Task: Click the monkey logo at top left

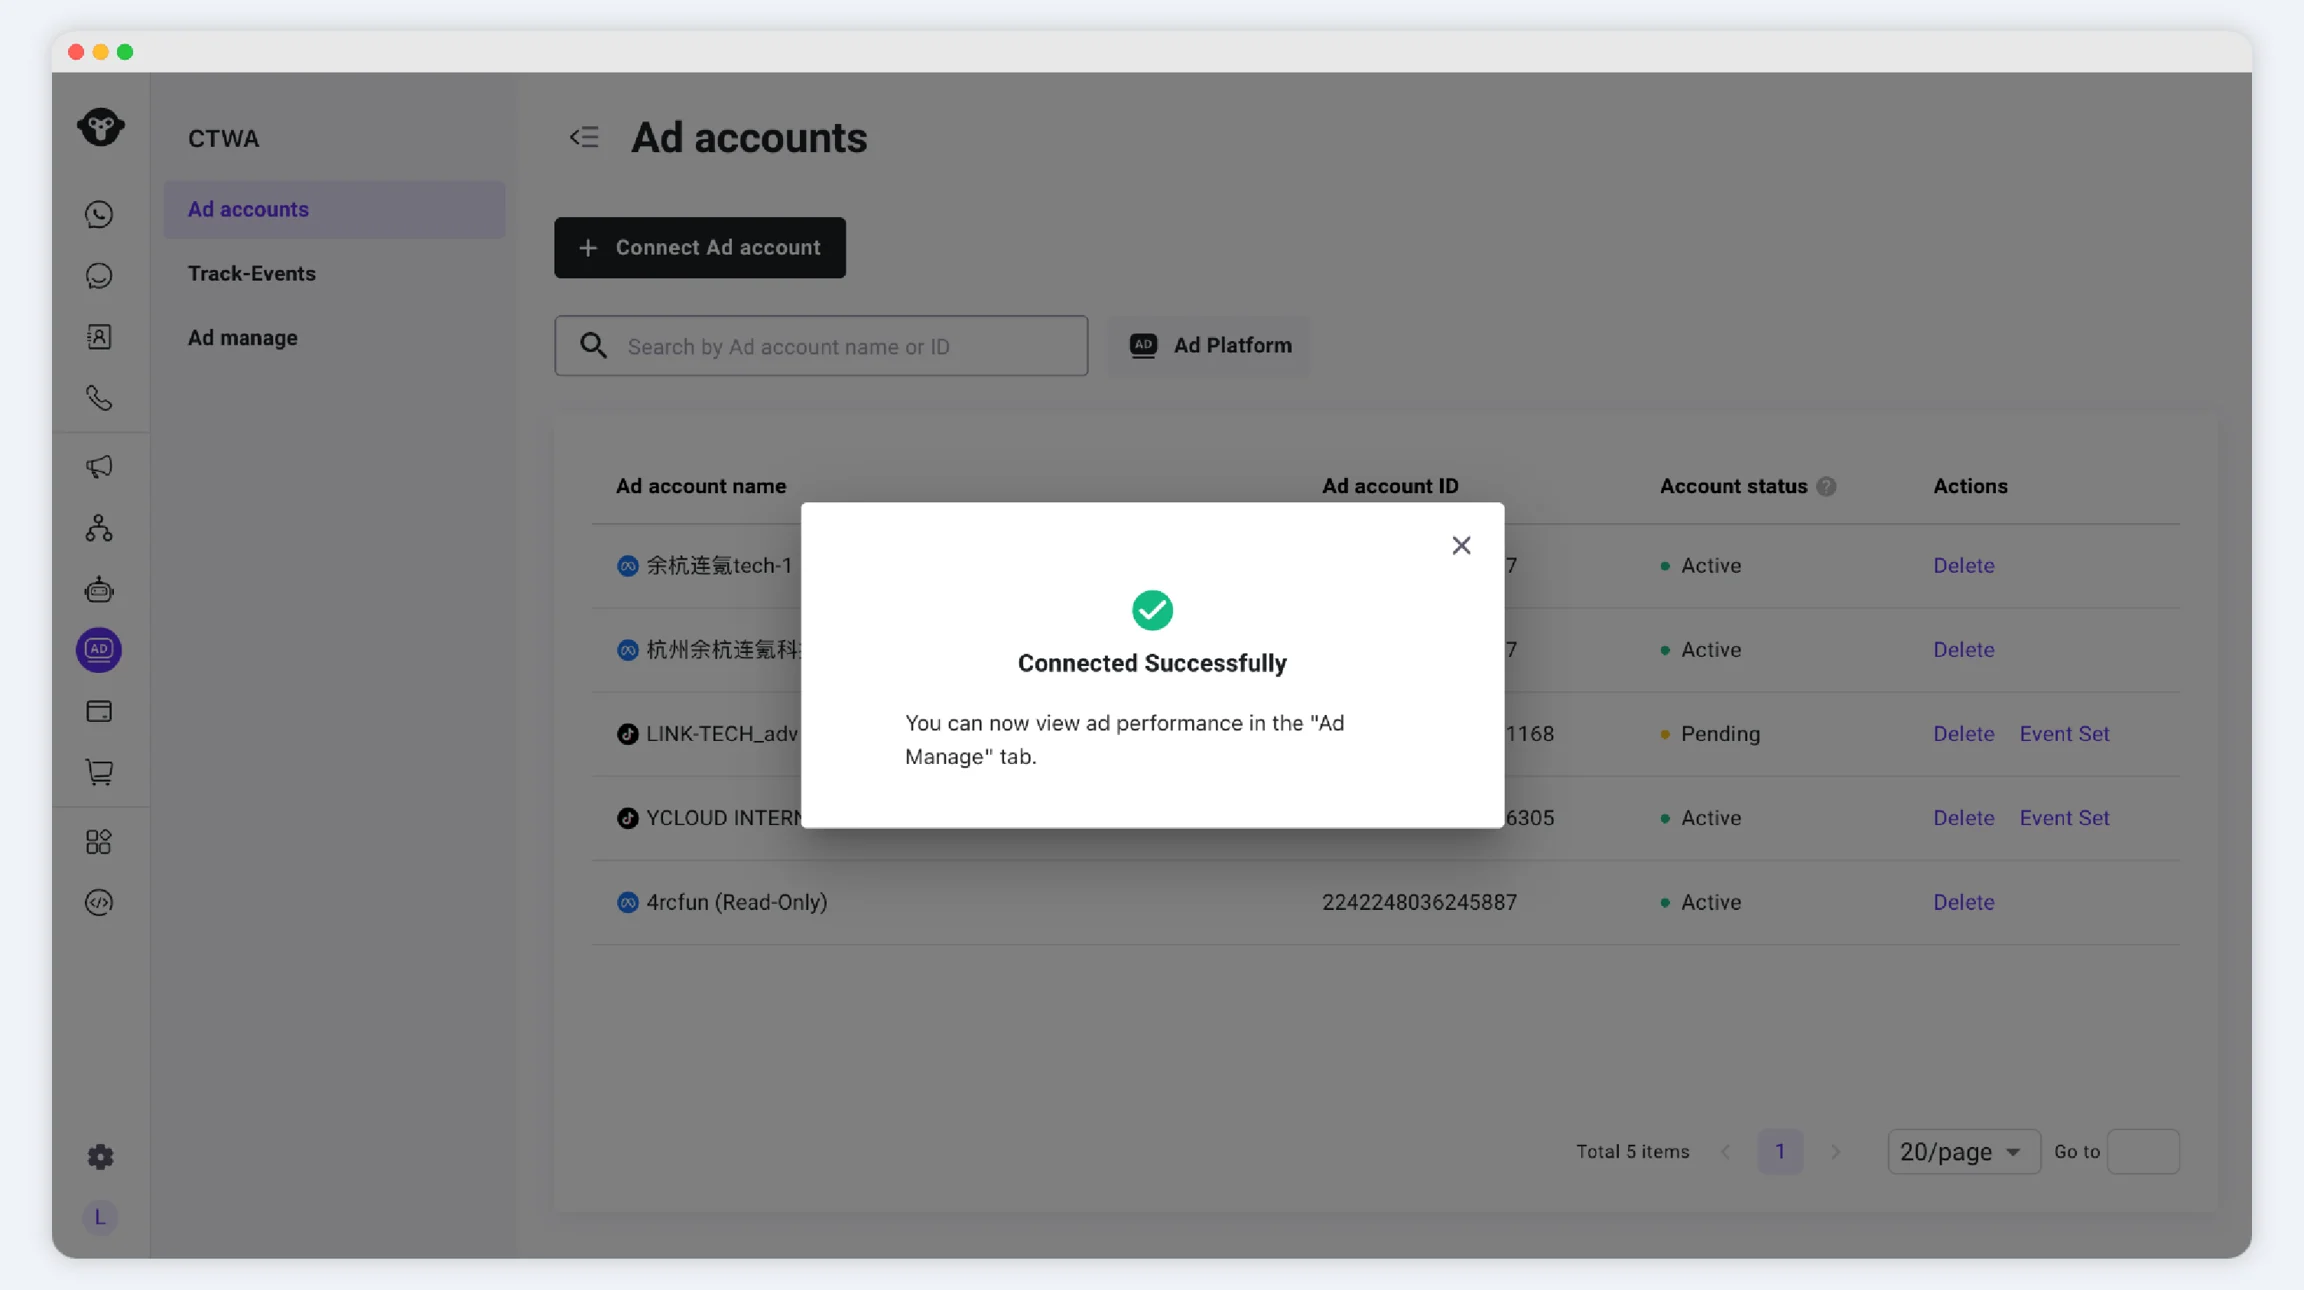Action: tap(101, 127)
